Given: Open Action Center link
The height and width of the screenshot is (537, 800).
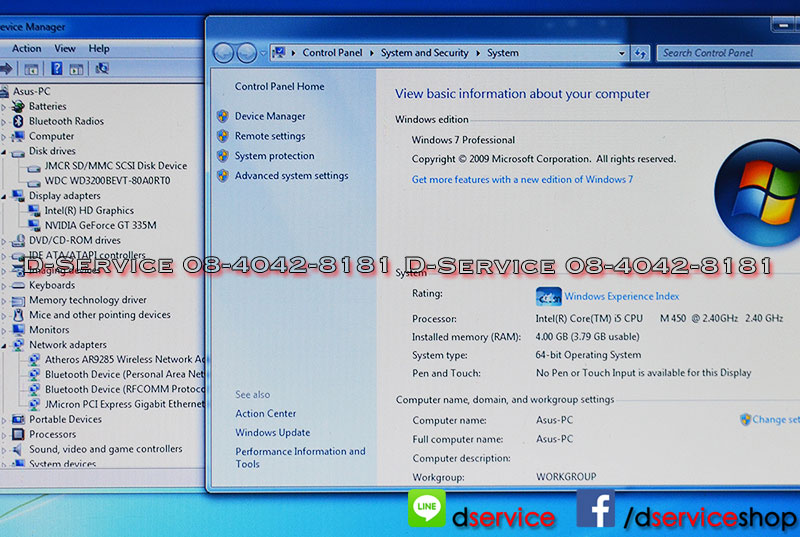Looking at the screenshot, I should click(265, 414).
